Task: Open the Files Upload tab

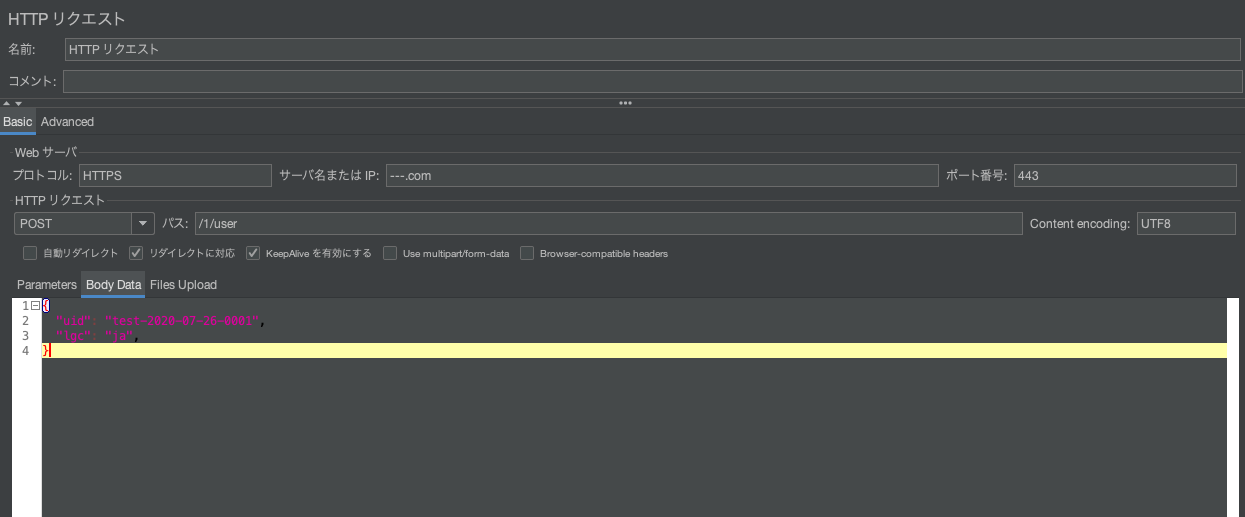Action: tap(183, 285)
